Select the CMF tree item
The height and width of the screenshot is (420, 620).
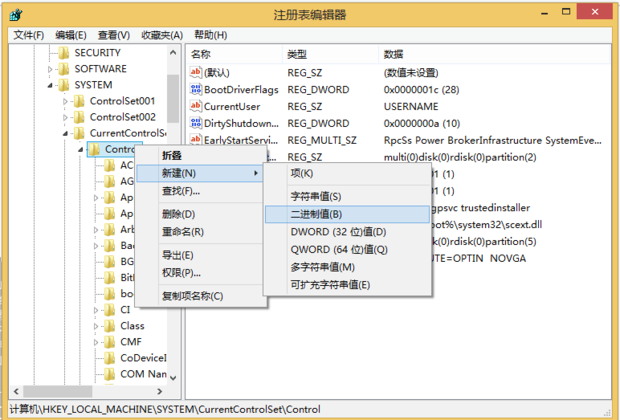(x=132, y=341)
